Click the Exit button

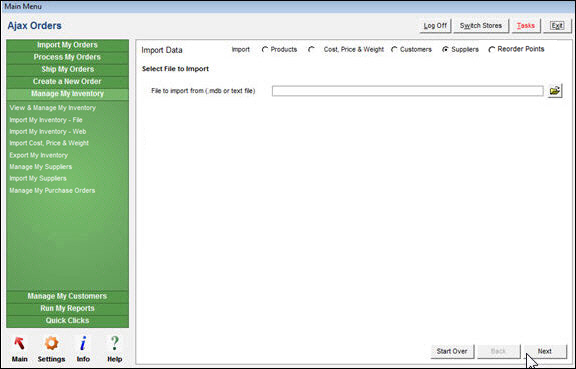557,26
